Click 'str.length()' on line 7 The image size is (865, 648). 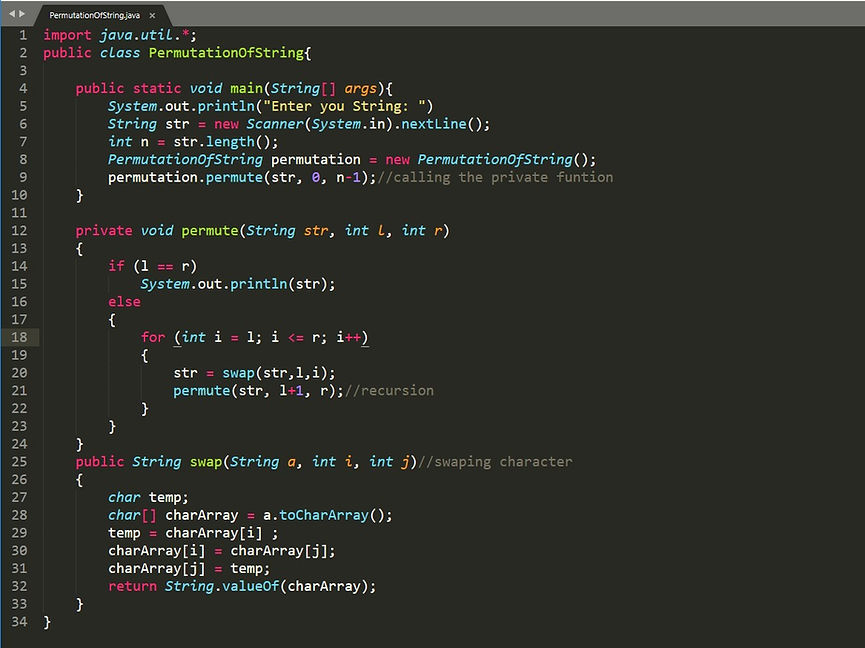pos(222,142)
